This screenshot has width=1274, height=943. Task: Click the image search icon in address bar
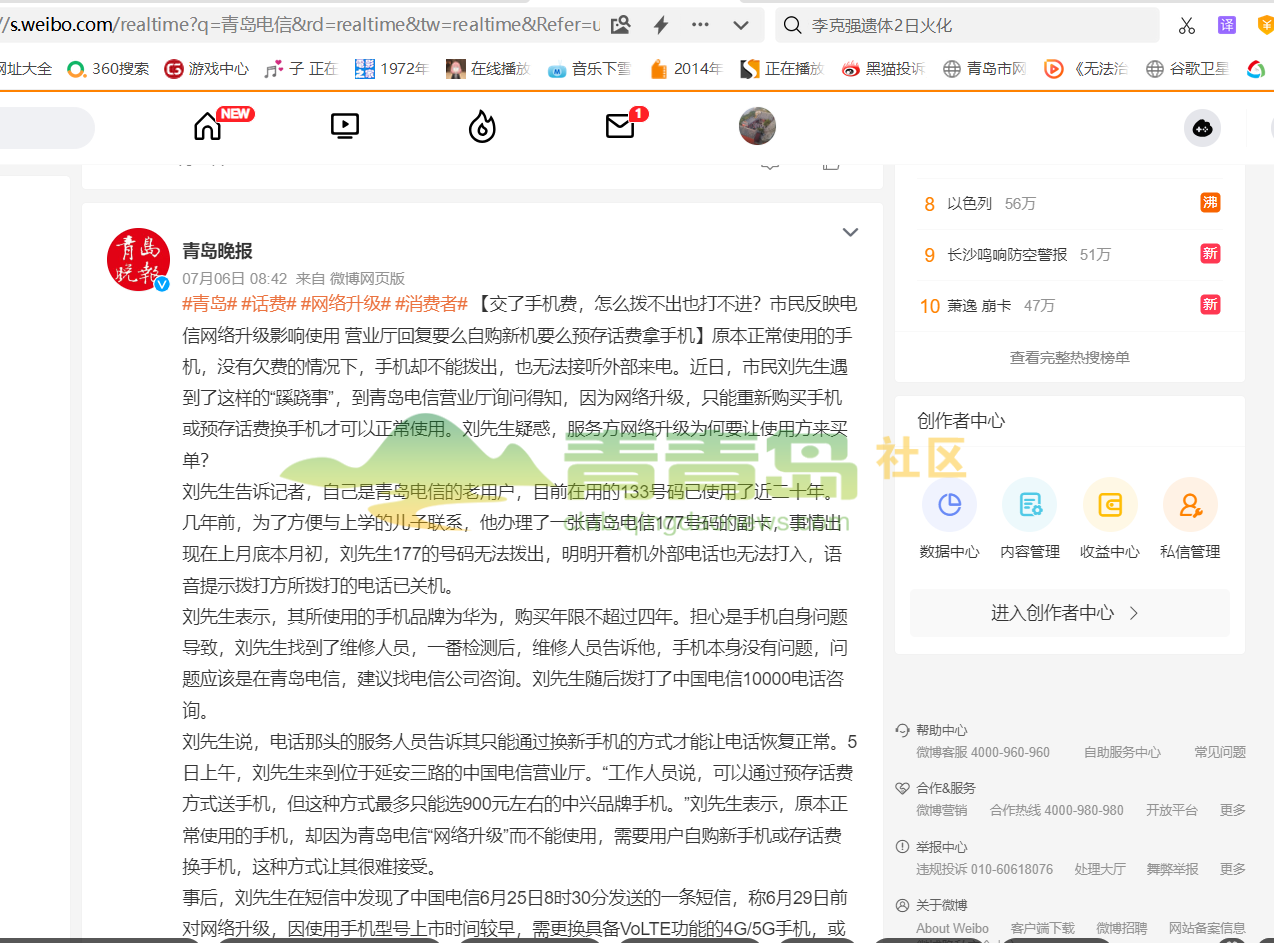click(x=620, y=25)
